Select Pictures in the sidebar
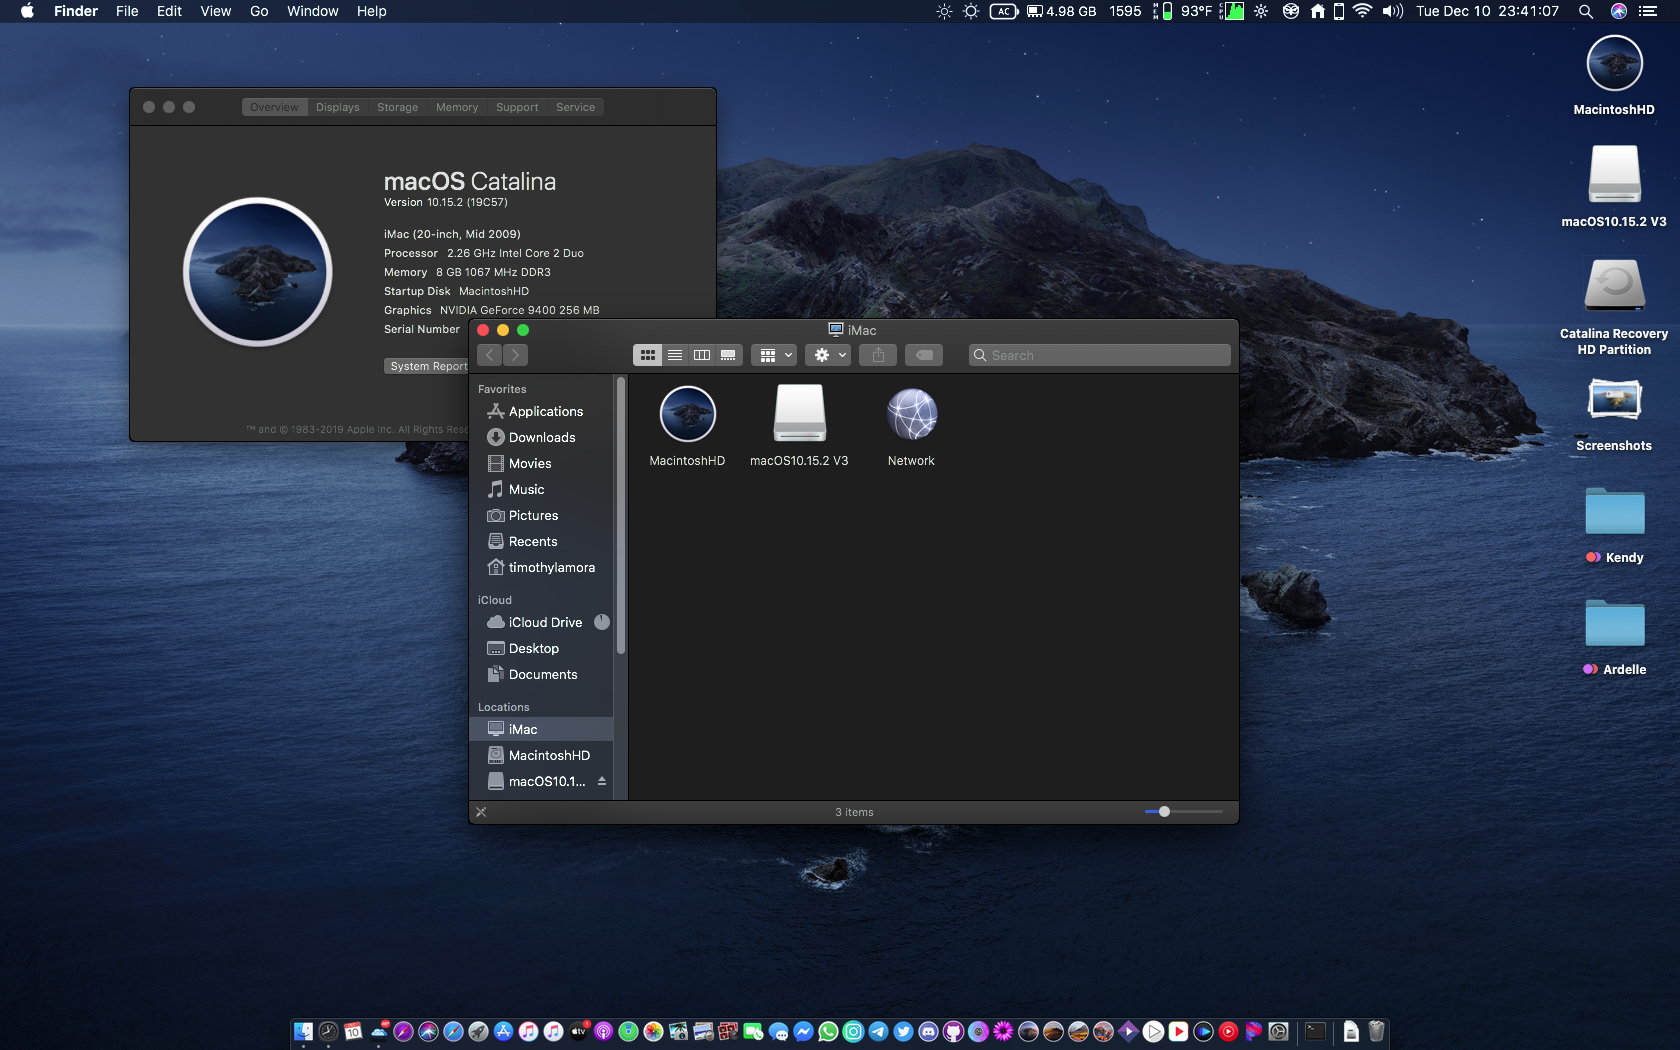This screenshot has width=1680, height=1050. (x=541, y=515)
